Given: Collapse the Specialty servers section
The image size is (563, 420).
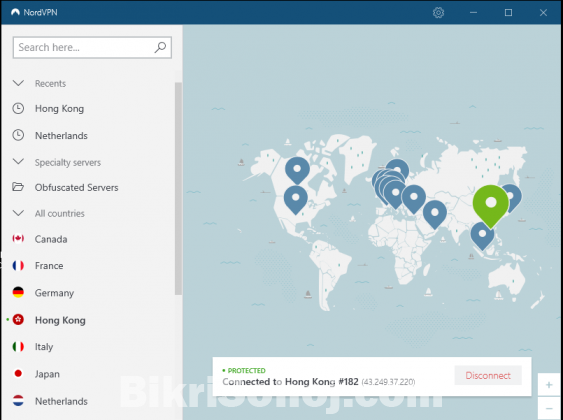Looking at the screenshot, I should pyautogui.click(x=18, y=162).
